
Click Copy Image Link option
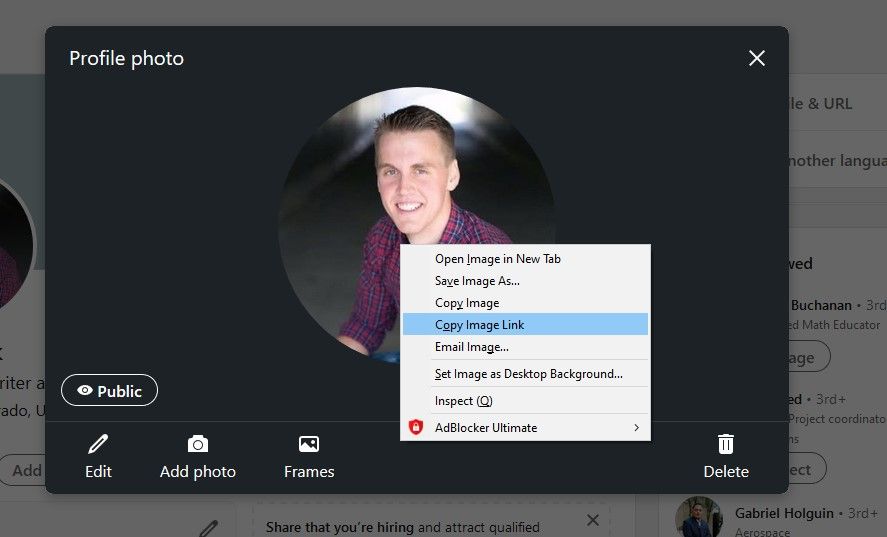[x=479, y=325]
